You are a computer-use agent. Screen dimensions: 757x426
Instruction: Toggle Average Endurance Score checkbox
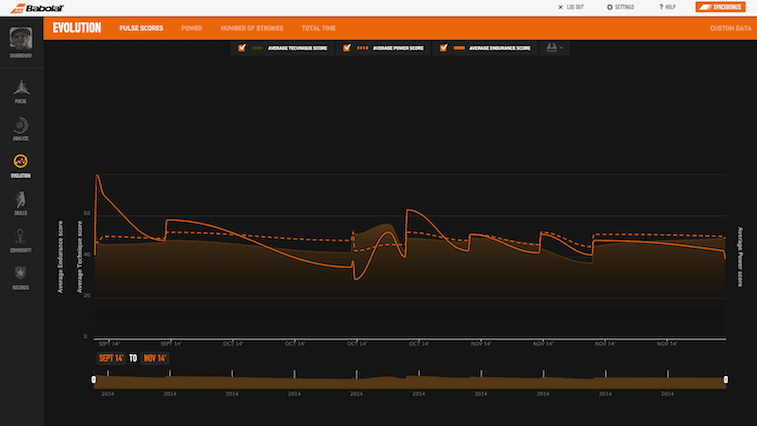tap(443, 48)
